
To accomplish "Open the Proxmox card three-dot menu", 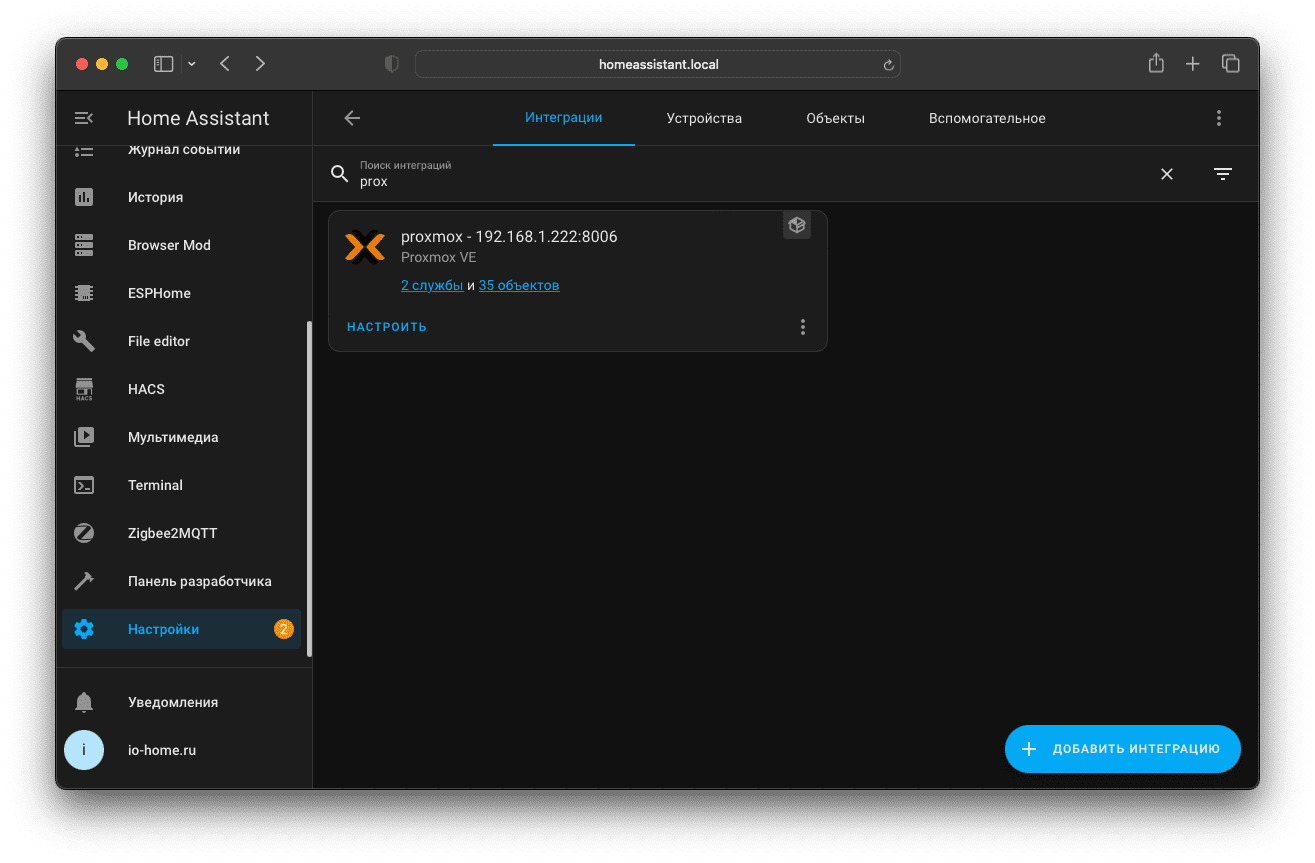I will click(802, 327).
